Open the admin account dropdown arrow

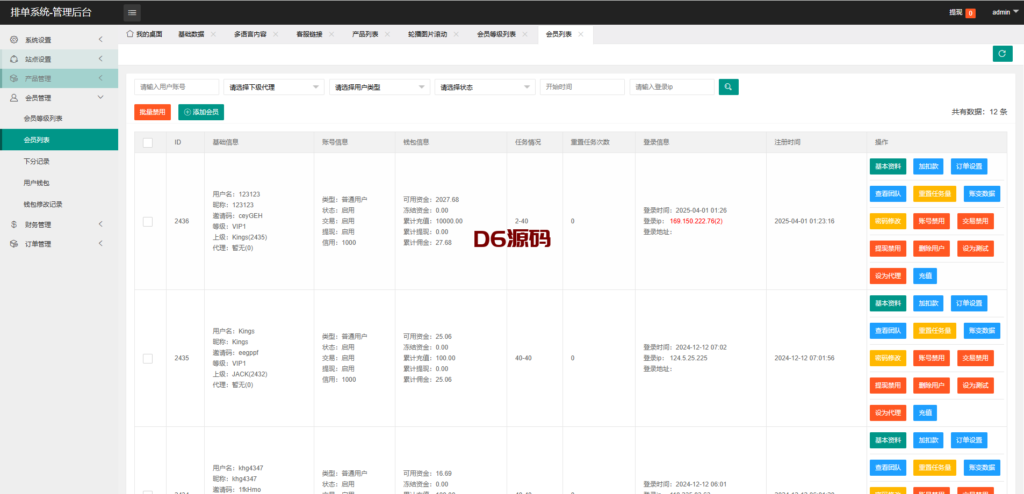[x=1016, y=12]
